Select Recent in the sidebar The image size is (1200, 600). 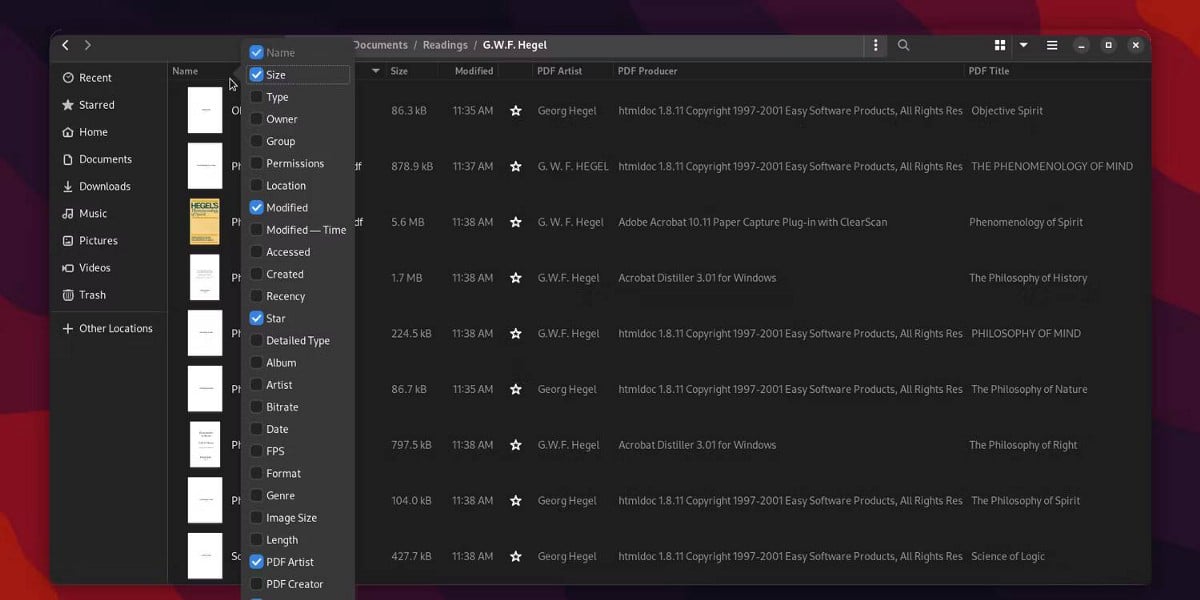pyautogui.click(x=94, y=77)
